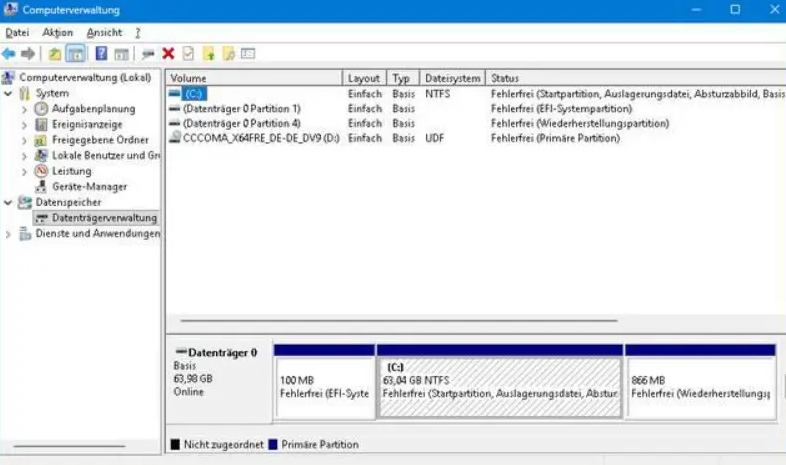Click the volume list horizontal scrollbar

(399, 320)
